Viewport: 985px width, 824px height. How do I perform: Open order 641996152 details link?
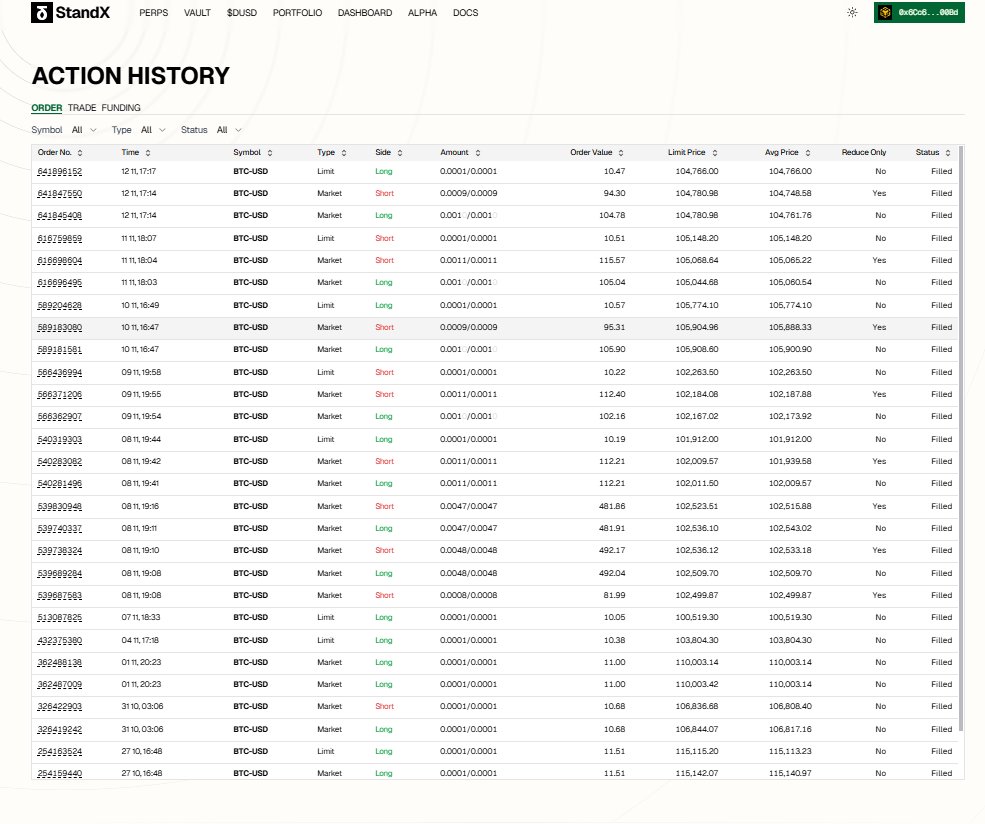[x=59, y=172]
